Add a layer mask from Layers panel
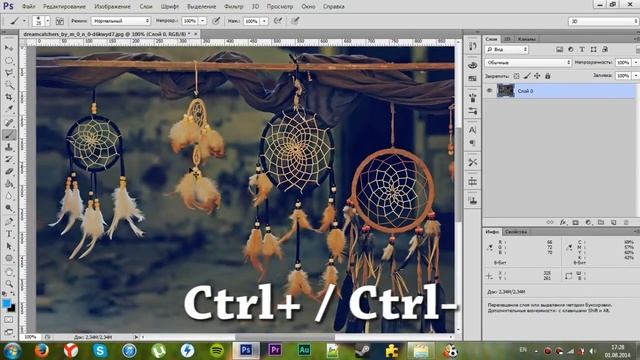Screen dimensions: 640x360 click(x=576, y=222)
